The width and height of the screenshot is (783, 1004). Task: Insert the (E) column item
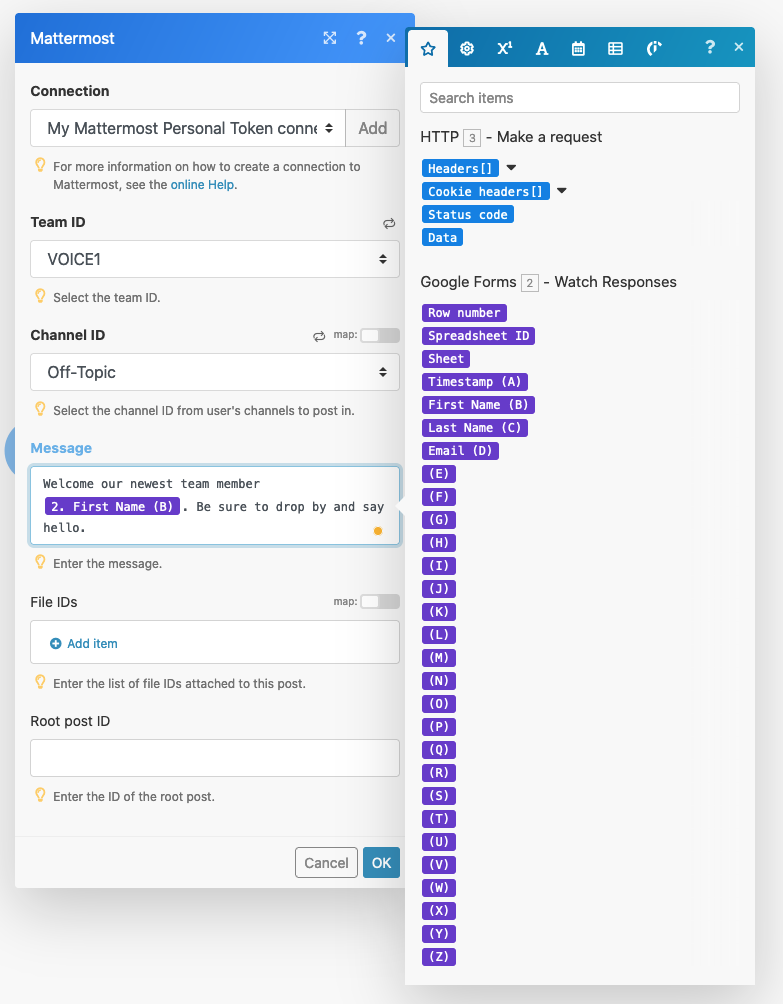439,474
